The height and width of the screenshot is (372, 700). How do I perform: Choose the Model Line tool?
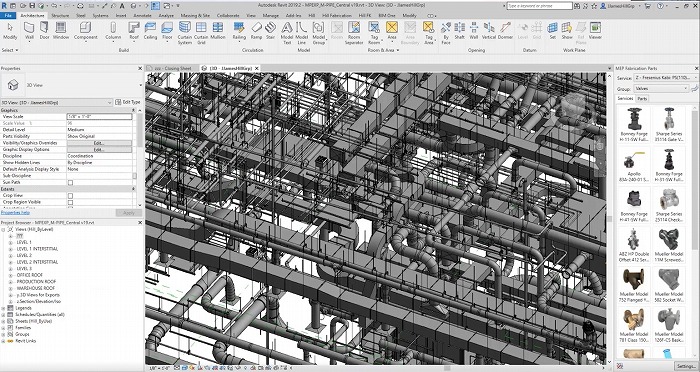click(x=302, y=33)
